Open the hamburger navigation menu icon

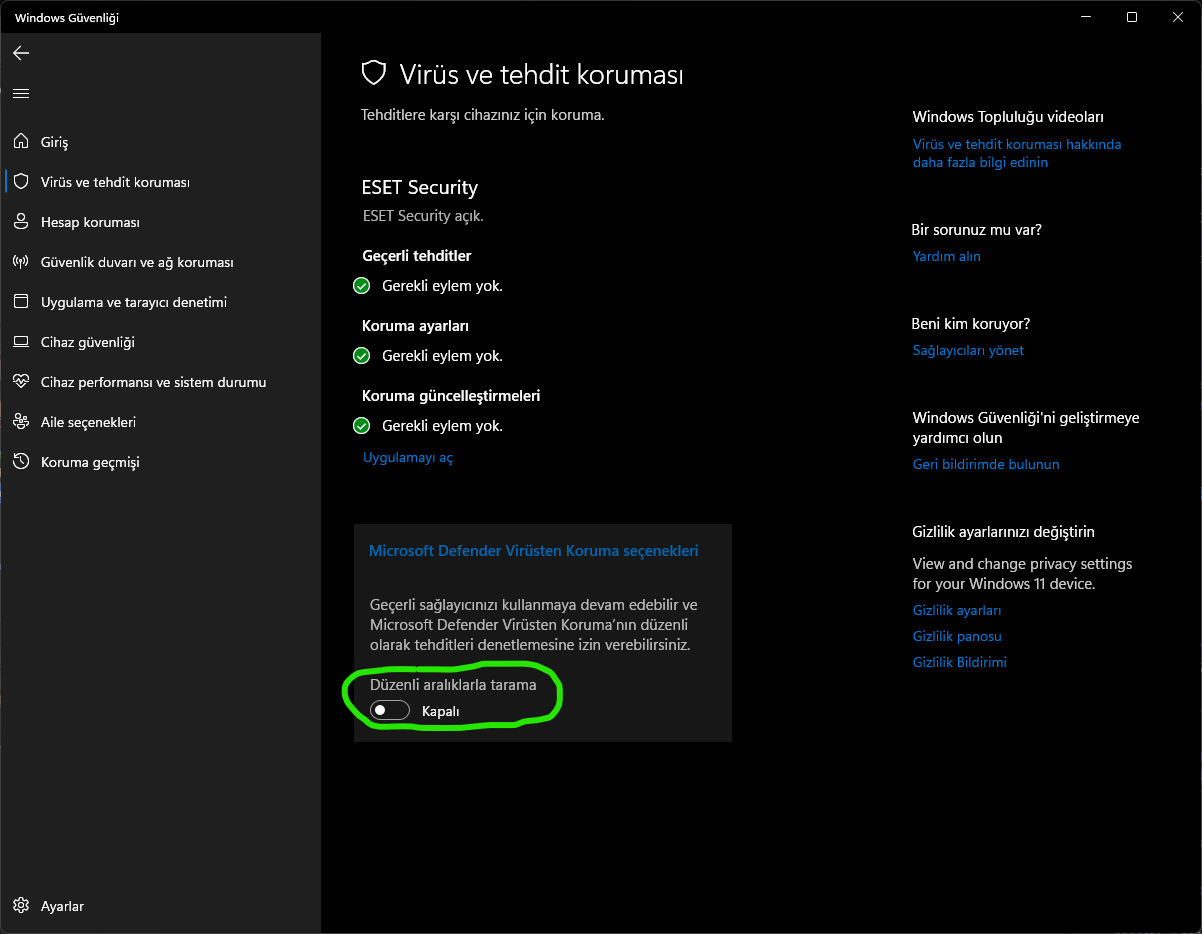[21, 93]
